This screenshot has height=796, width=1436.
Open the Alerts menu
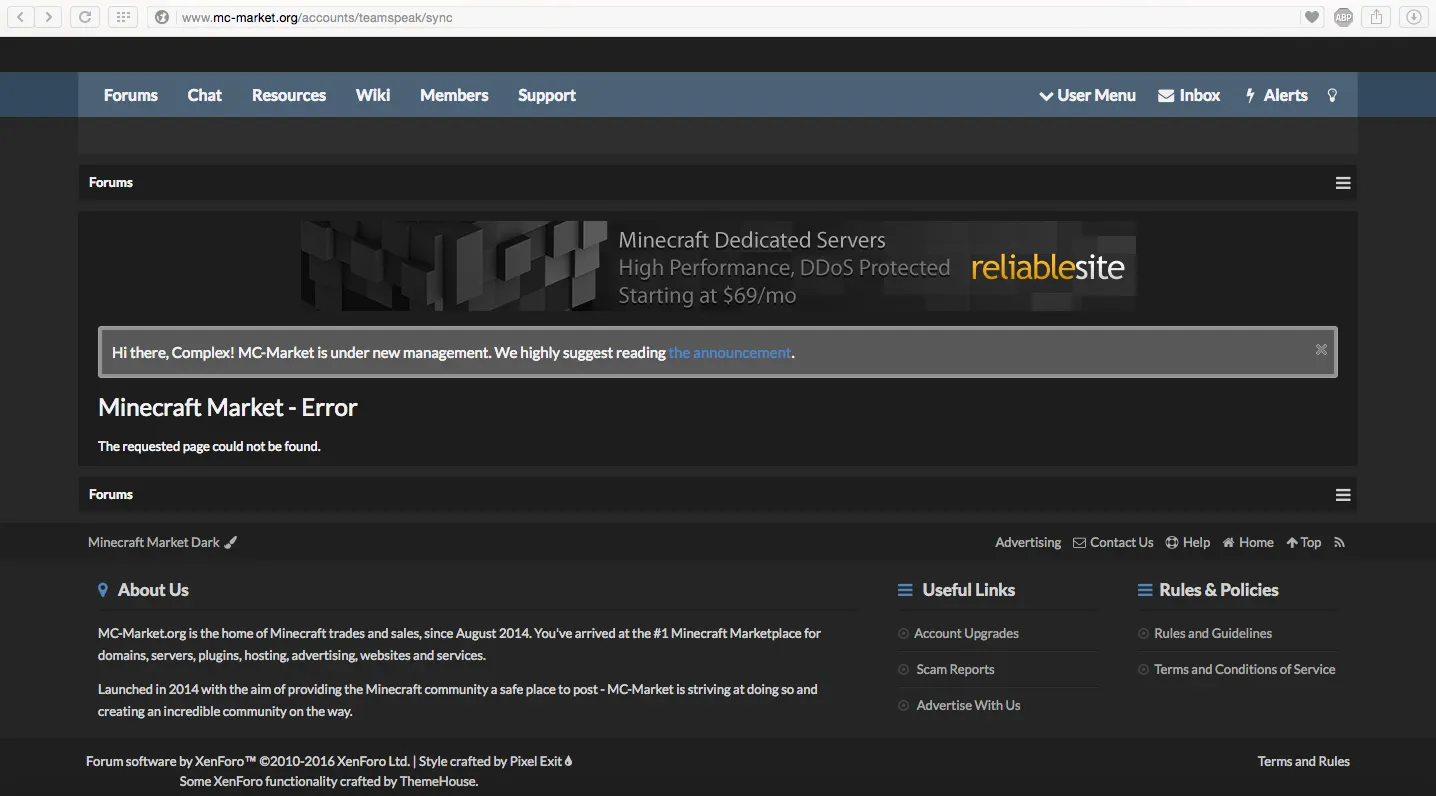coord(1276,95)
